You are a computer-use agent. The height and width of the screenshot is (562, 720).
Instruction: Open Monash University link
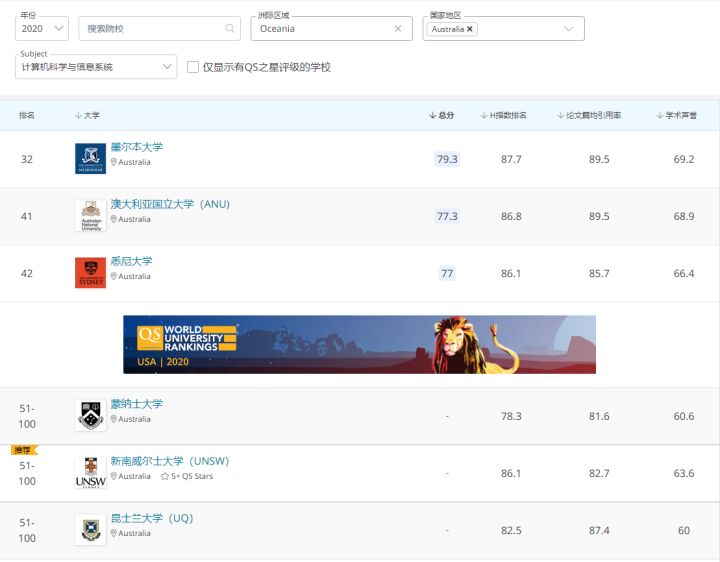pos(136,404)
